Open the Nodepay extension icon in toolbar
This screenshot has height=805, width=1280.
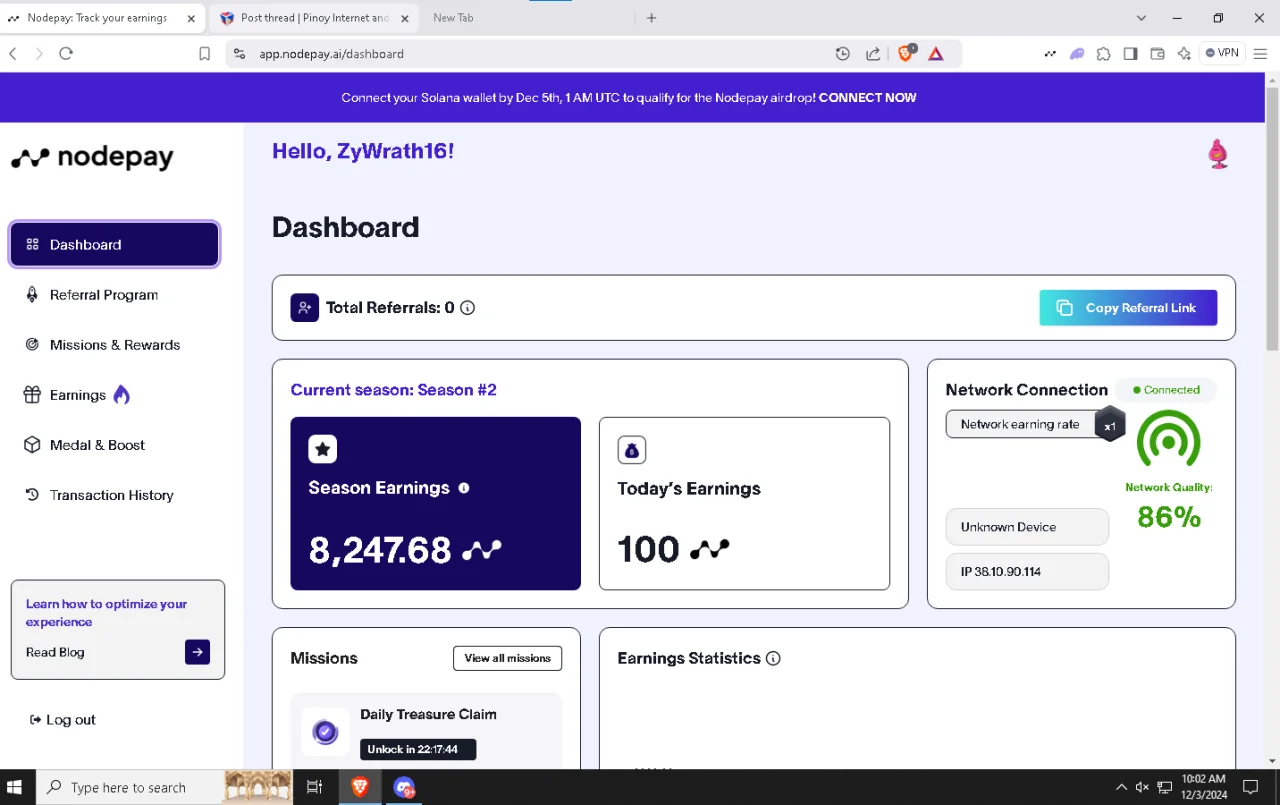coord(1050,54)
